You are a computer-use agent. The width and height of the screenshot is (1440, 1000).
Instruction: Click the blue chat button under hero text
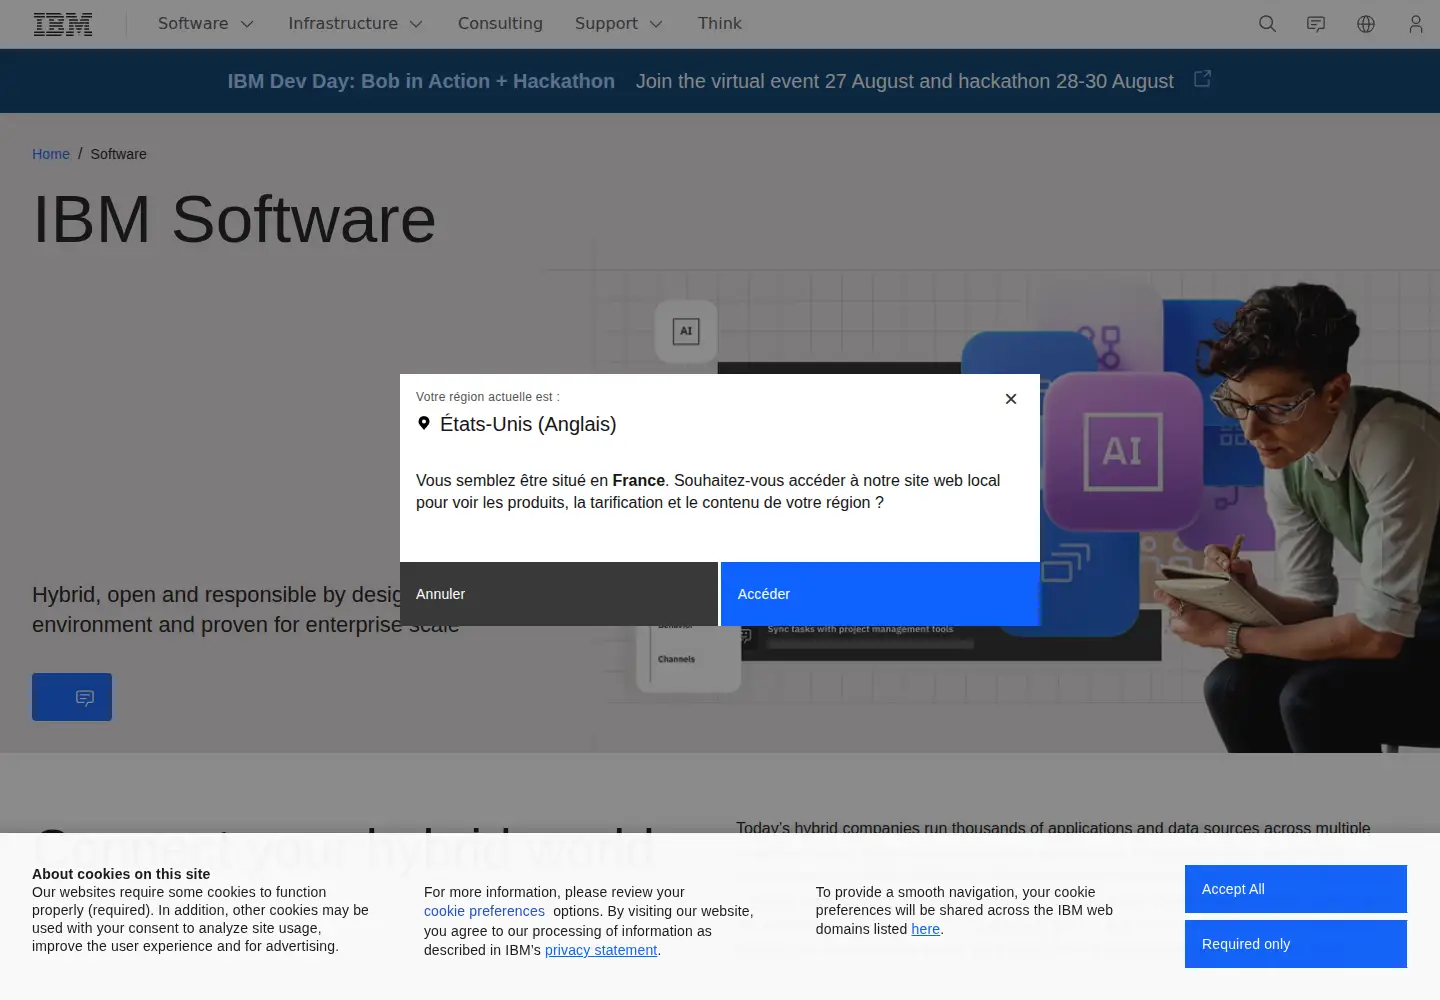(x=72, y=697)
